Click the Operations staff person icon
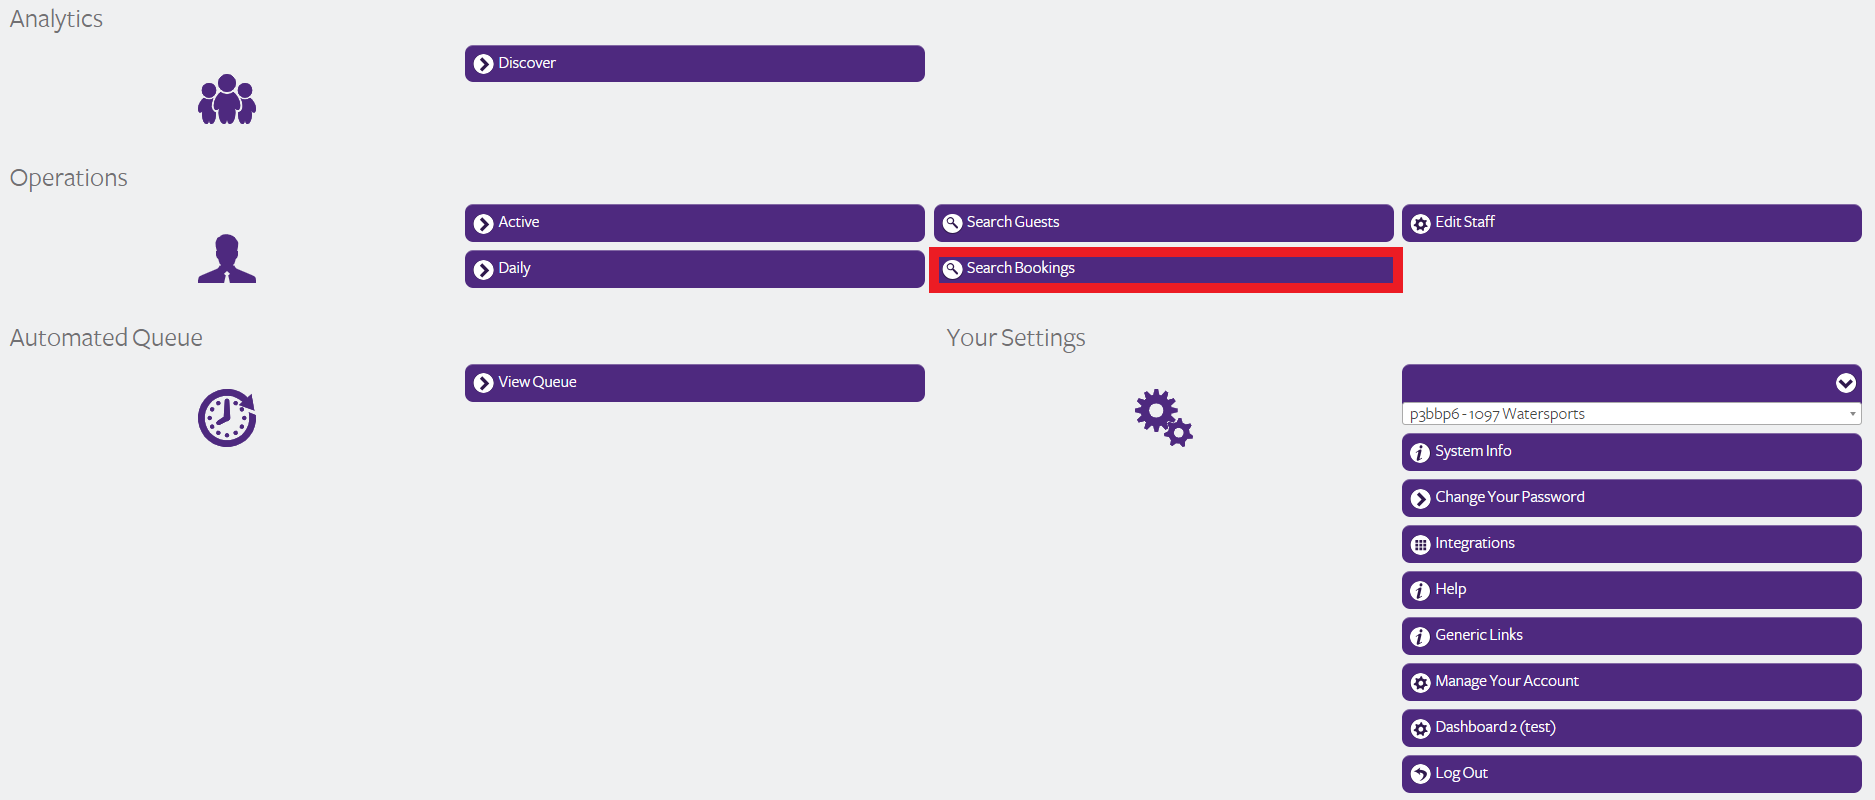This screenshot has width=1875, height=800. pyautogui.click(x=227, y=259)
